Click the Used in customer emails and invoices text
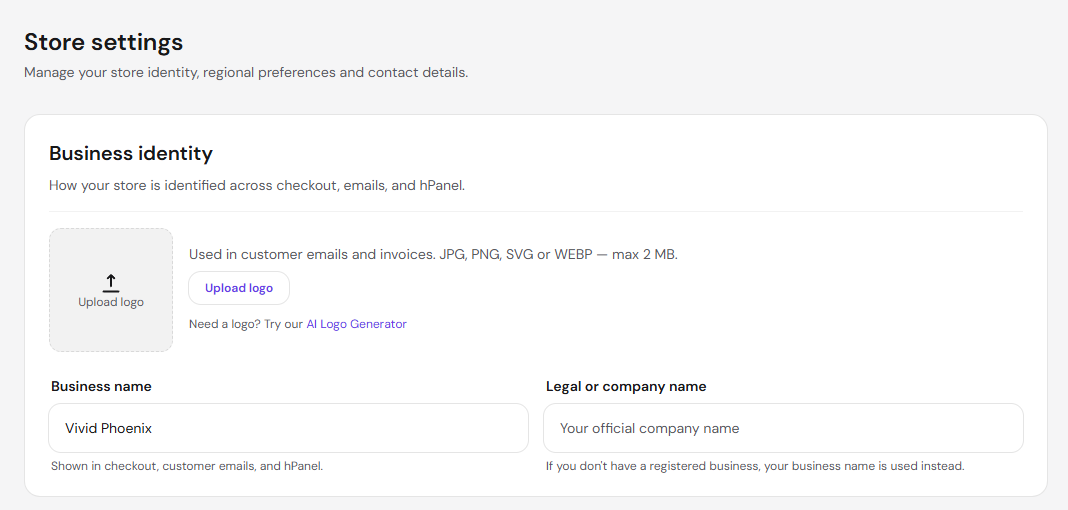The width and height of the screenshot is (1068, 510). click(433, 255)
